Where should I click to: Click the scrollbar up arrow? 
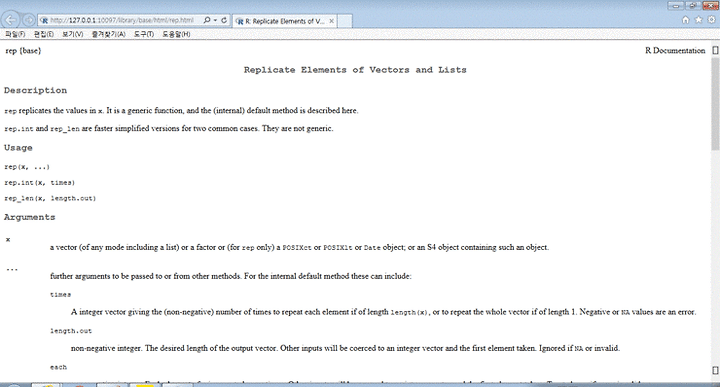(x=715, y=50)
